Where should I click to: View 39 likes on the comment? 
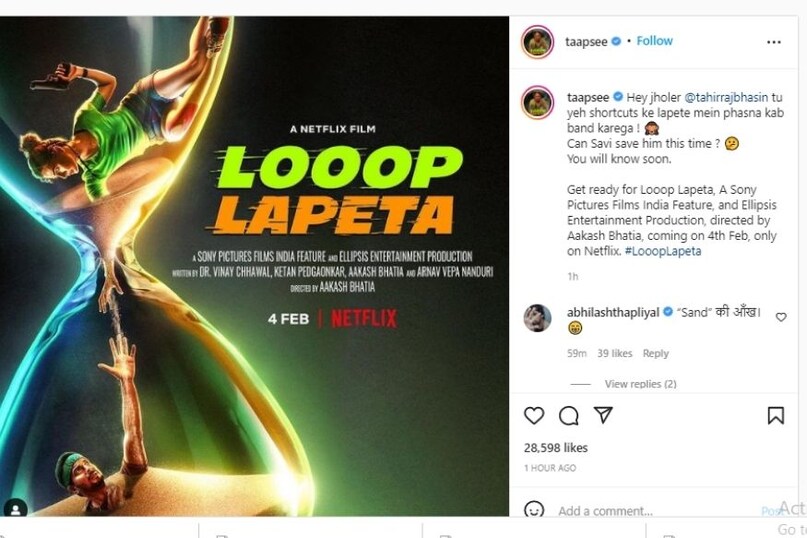[614, 353]
